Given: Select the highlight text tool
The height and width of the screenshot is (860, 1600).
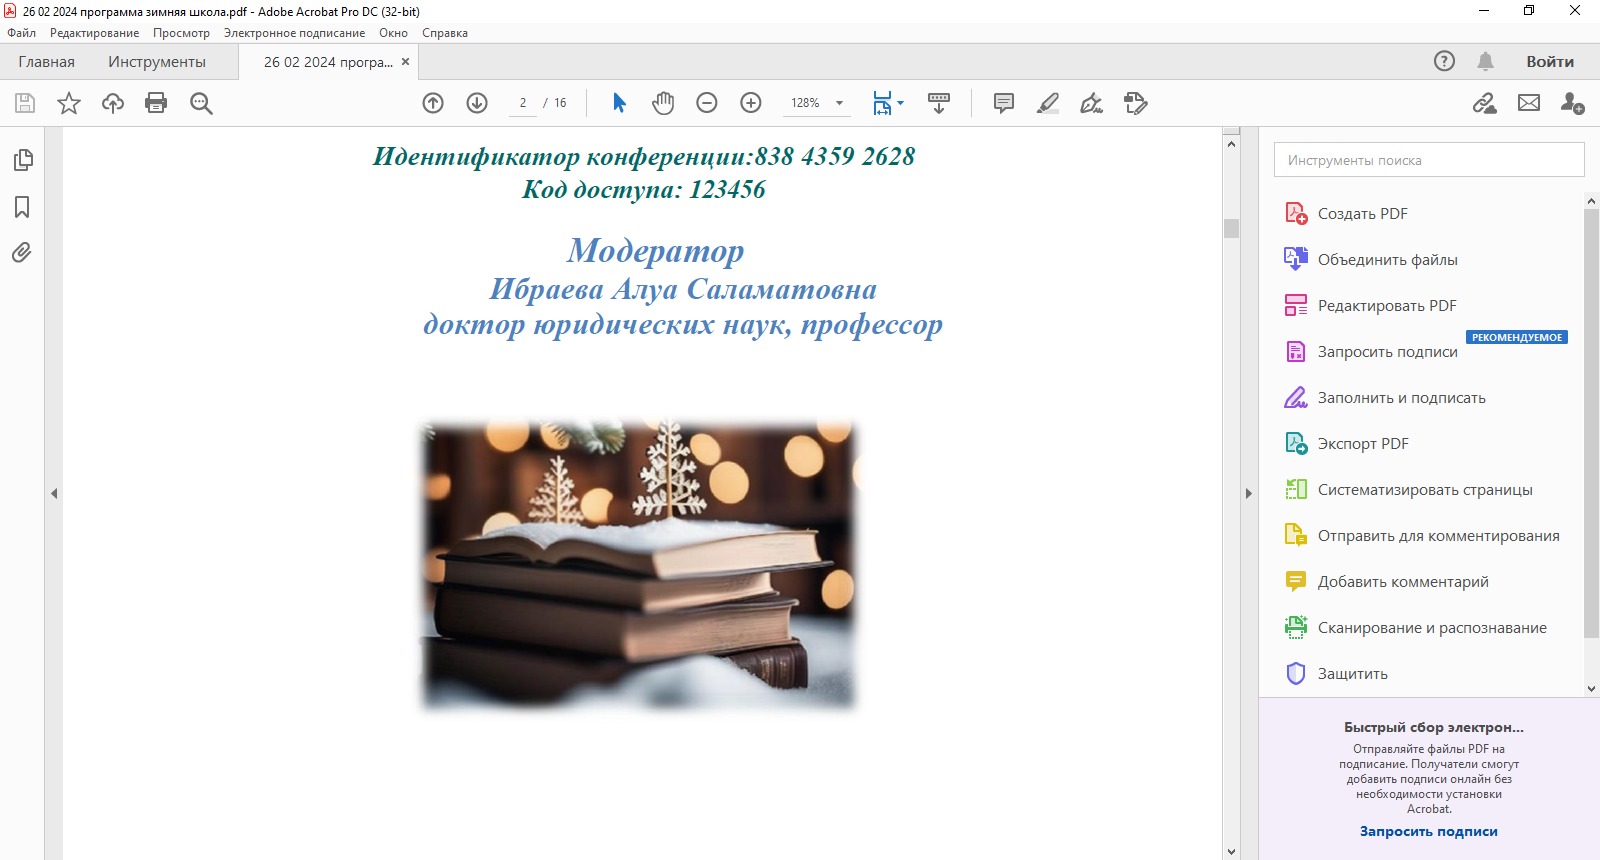Looking at the screenshot, I should [x=1048, y=103].
